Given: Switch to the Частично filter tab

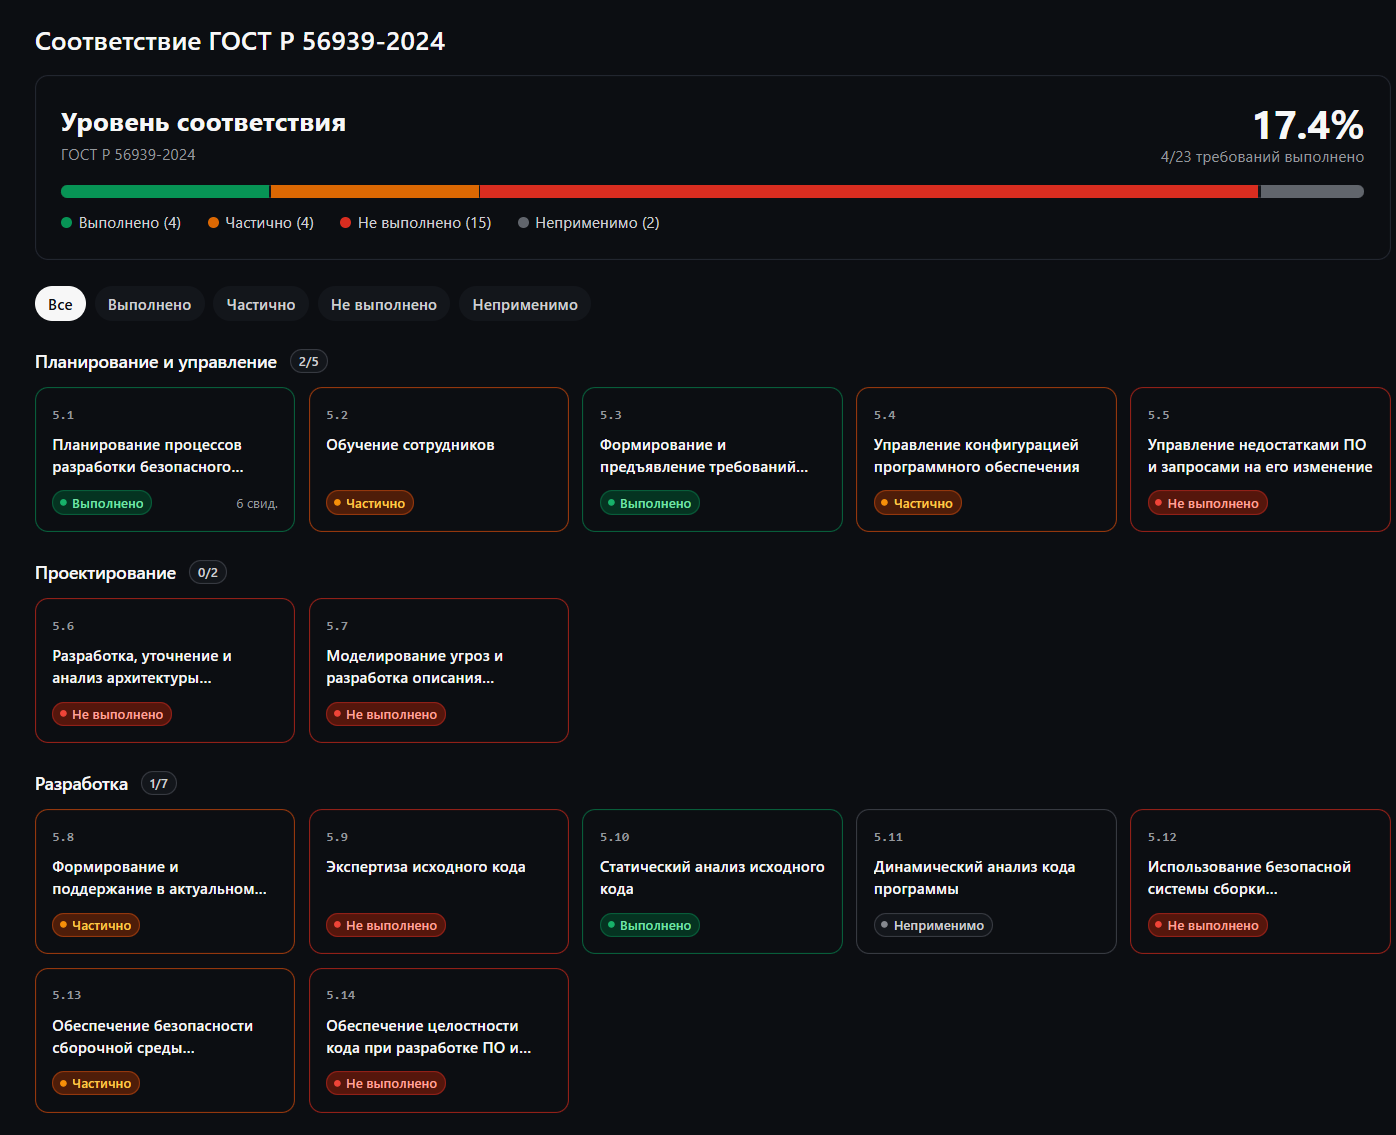Looking at the screenshot, I should [261, 304].
